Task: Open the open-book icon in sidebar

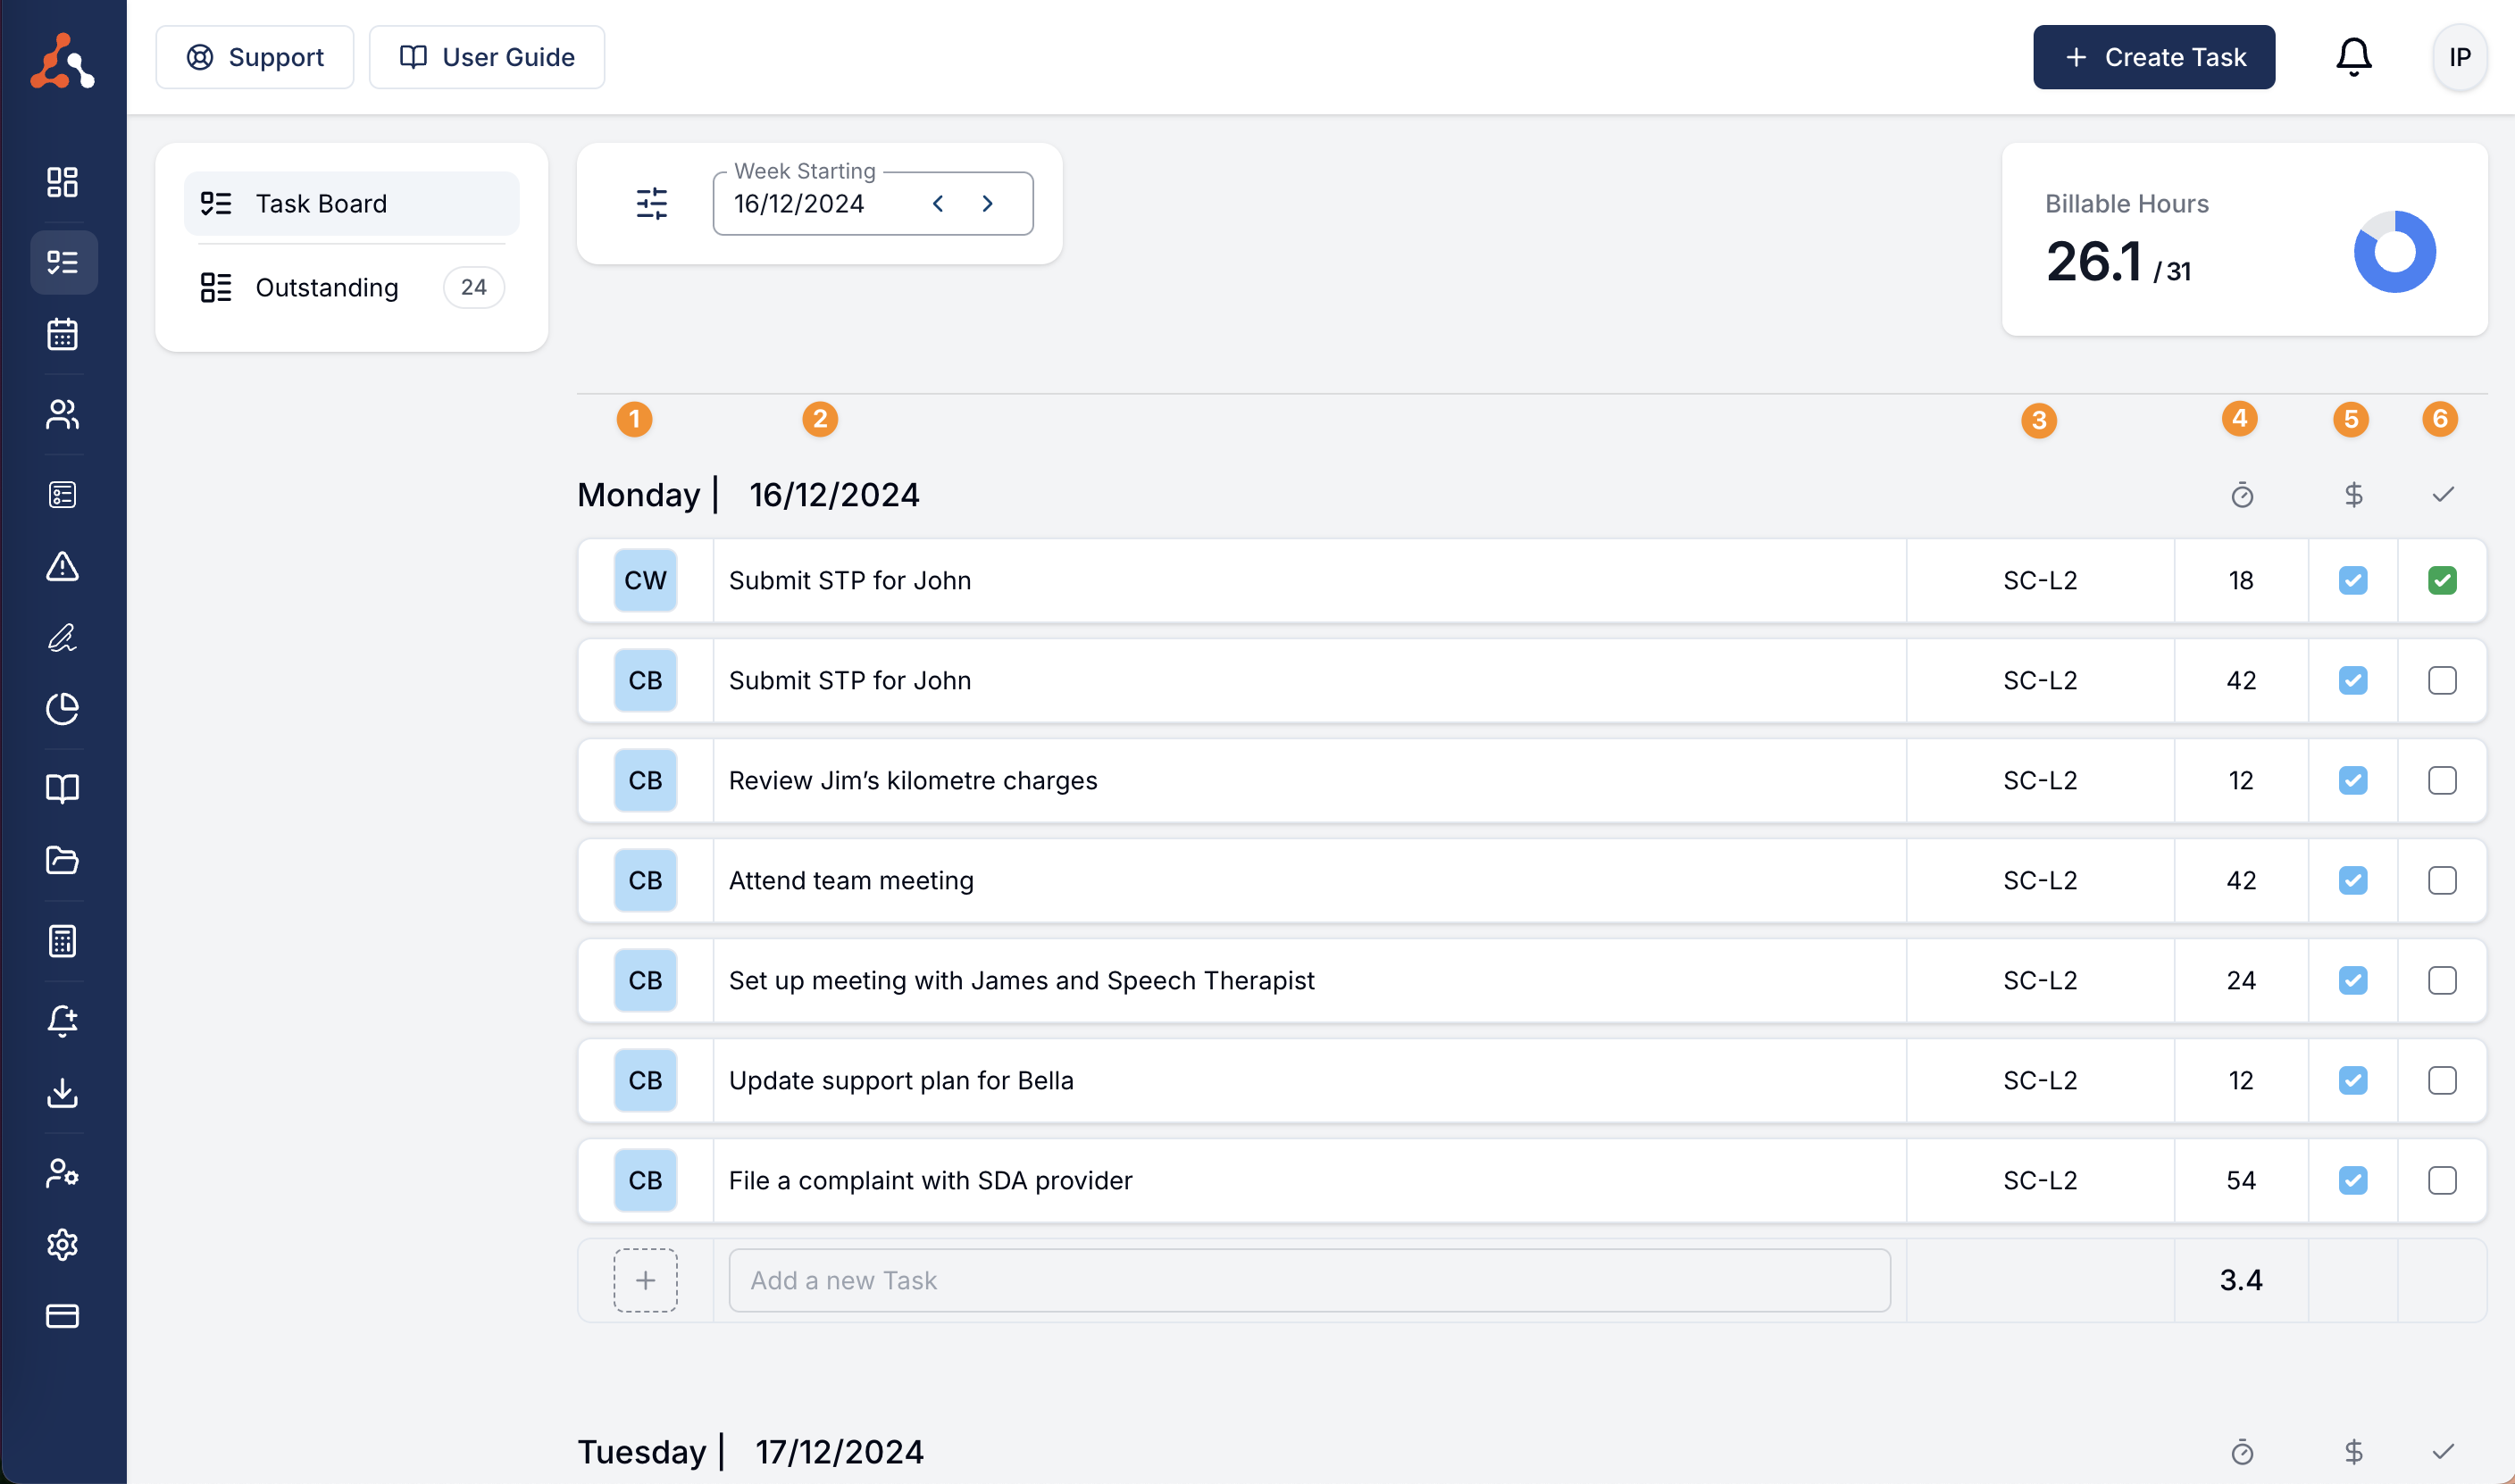Action: click(x=62, y=789)
